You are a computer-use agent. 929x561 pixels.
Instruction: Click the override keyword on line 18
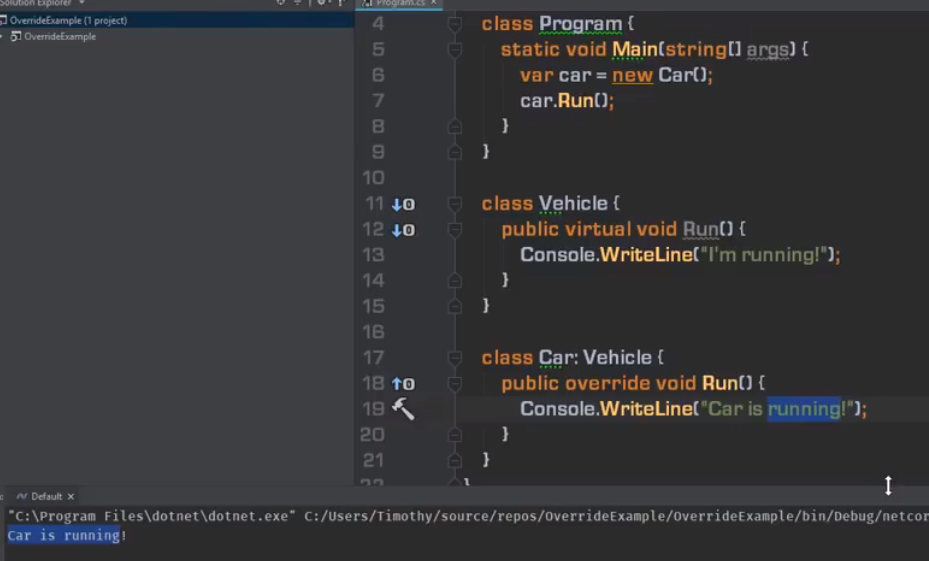pos(608,384)
